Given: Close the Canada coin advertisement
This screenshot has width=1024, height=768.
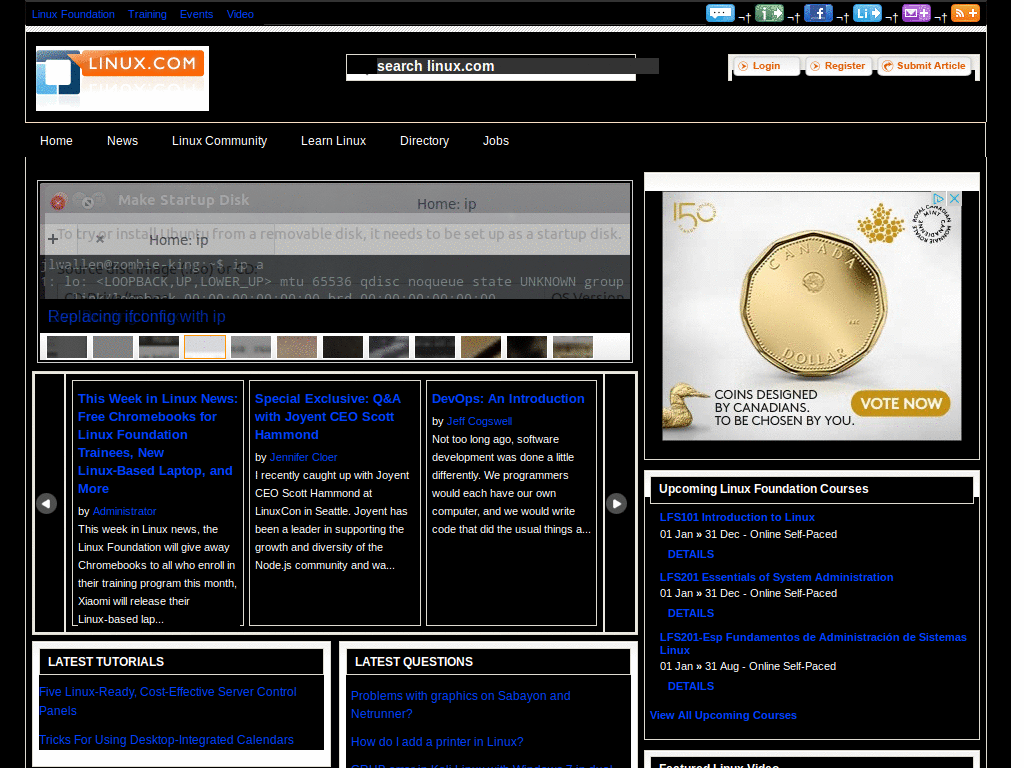Looking at the screenshot, I should coord(954,199).
